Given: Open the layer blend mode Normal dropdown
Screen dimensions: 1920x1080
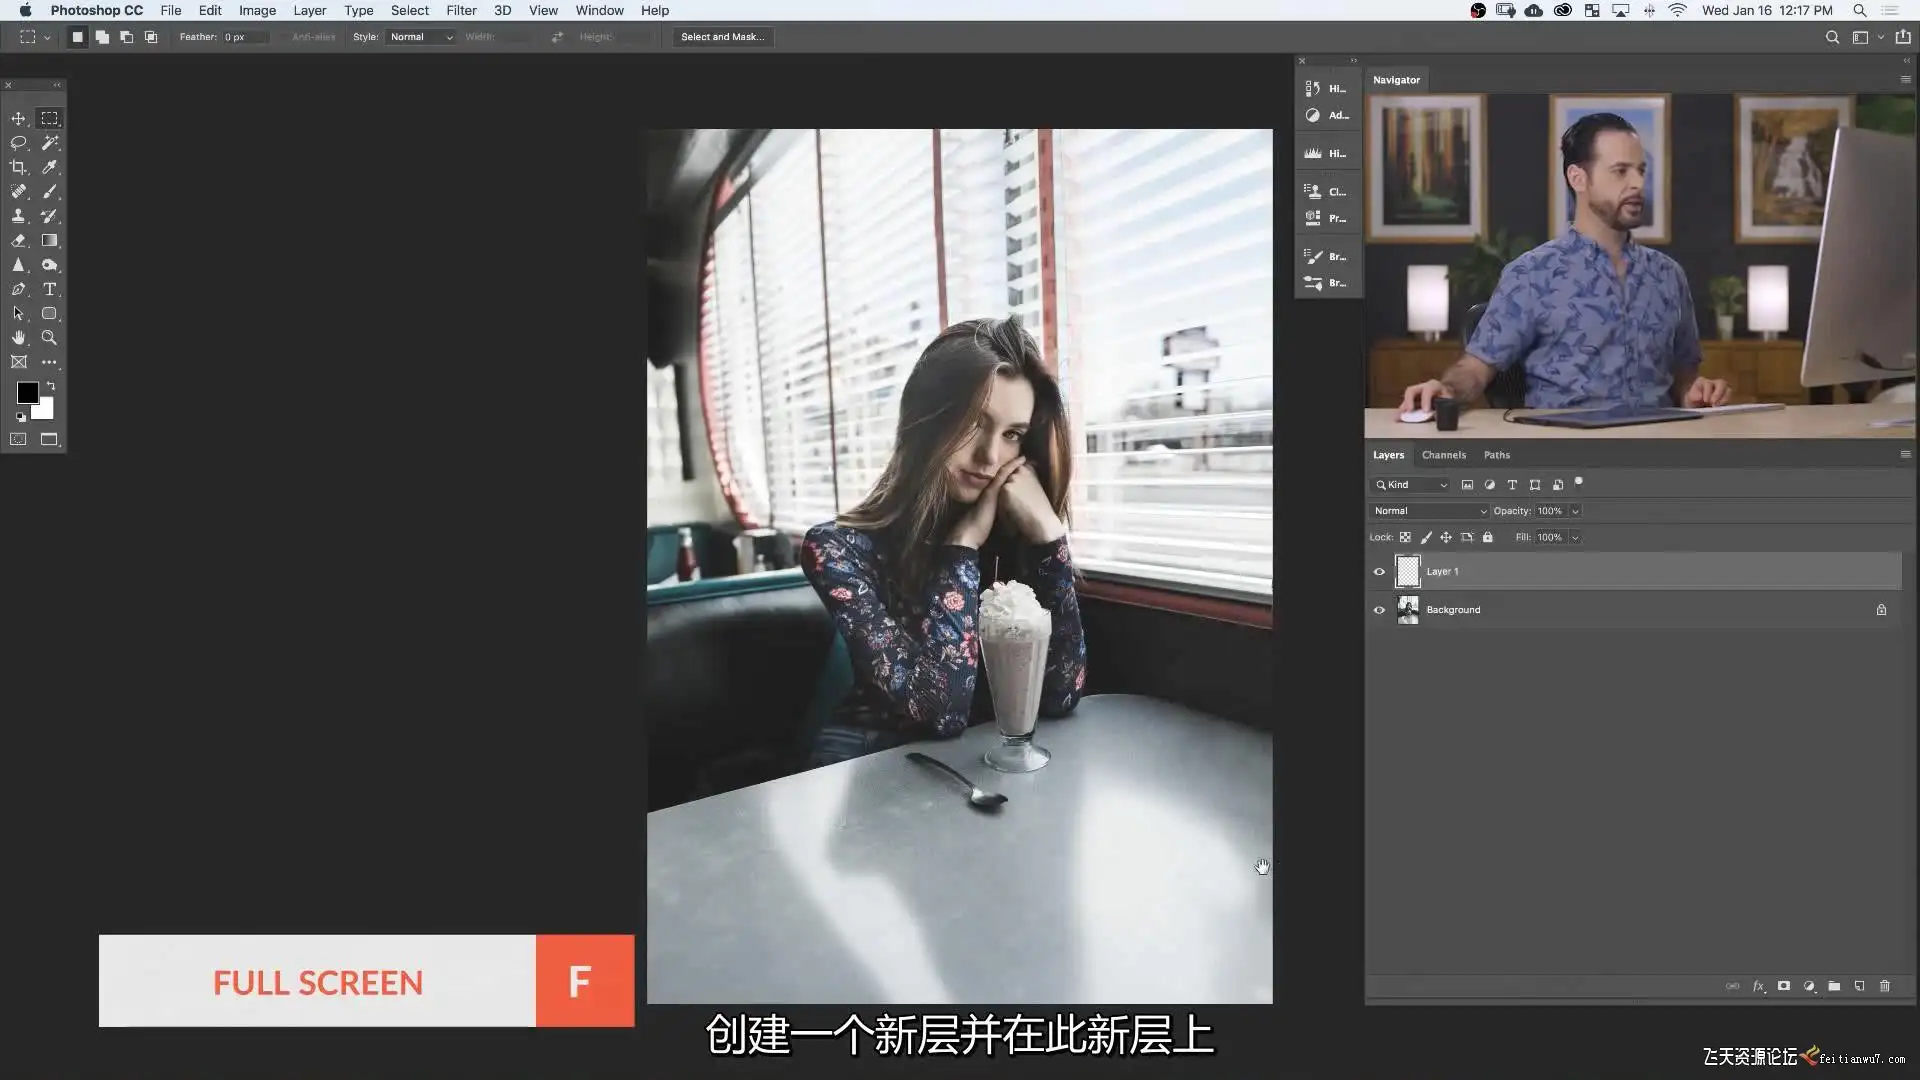Looking at the screenshot, I should point(1429,511).
